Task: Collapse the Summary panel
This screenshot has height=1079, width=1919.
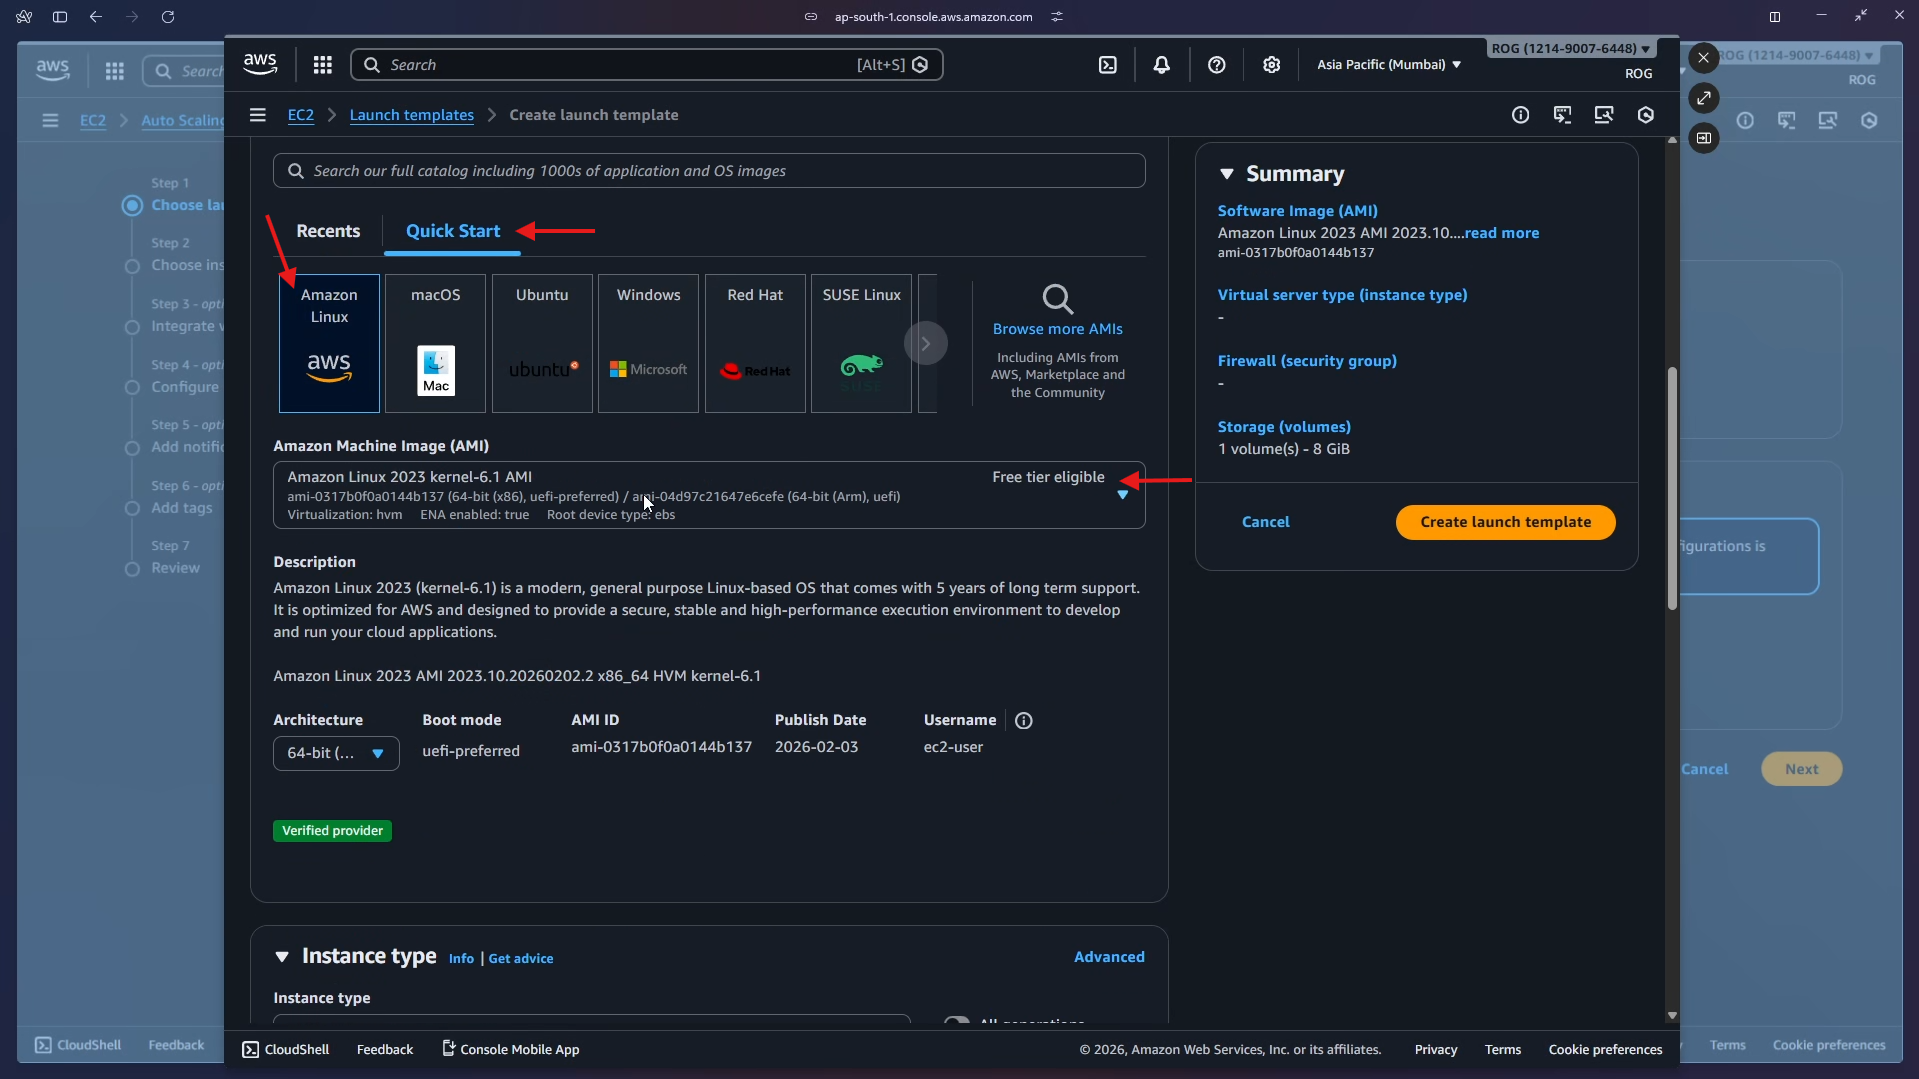Action: click(x=1228, y=173)
